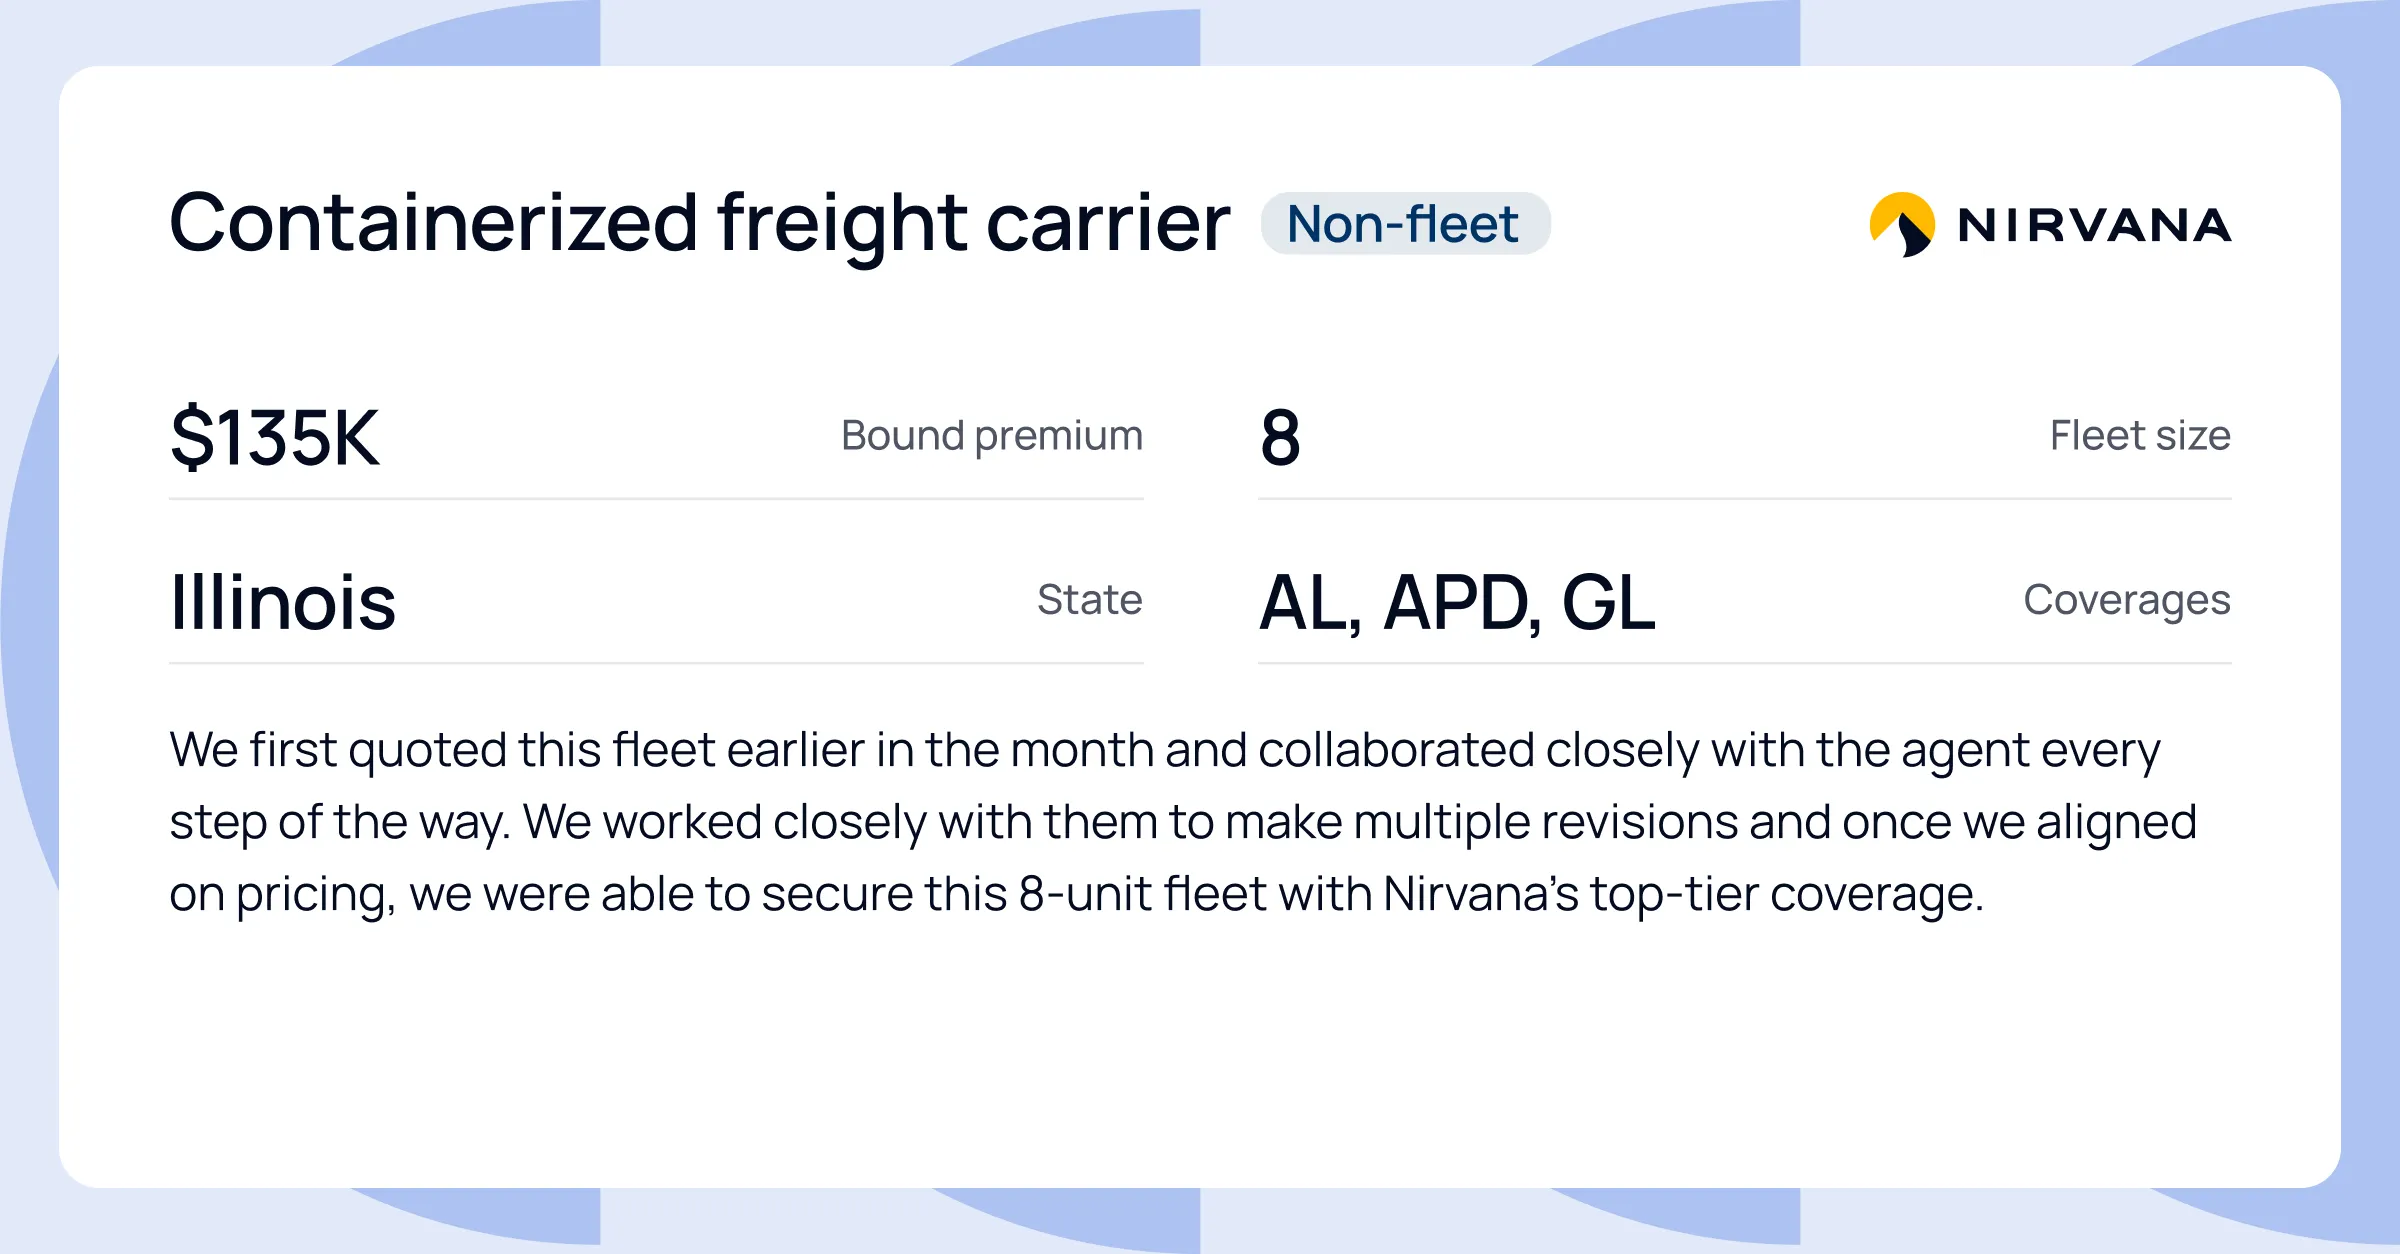This screenshot has width=2400, height=1254.
Task: Click the text 'step of the way'
Action: [338, 823]
